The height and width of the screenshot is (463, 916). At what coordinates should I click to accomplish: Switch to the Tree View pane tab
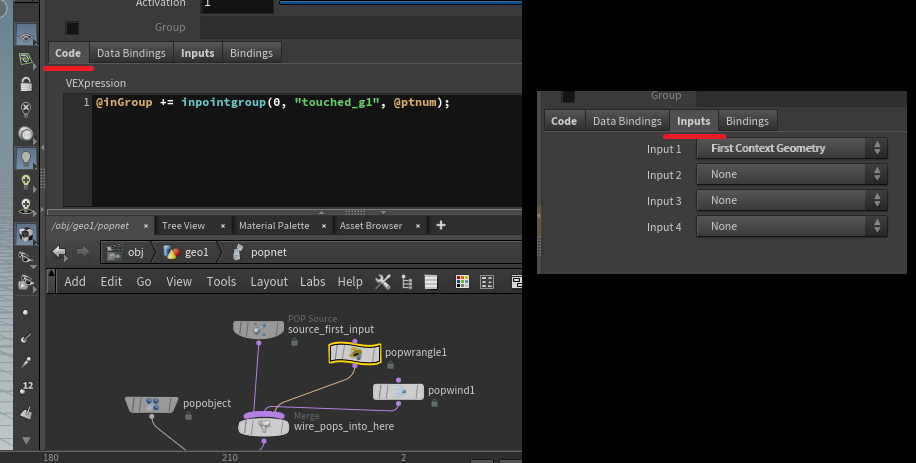[183, 225]
